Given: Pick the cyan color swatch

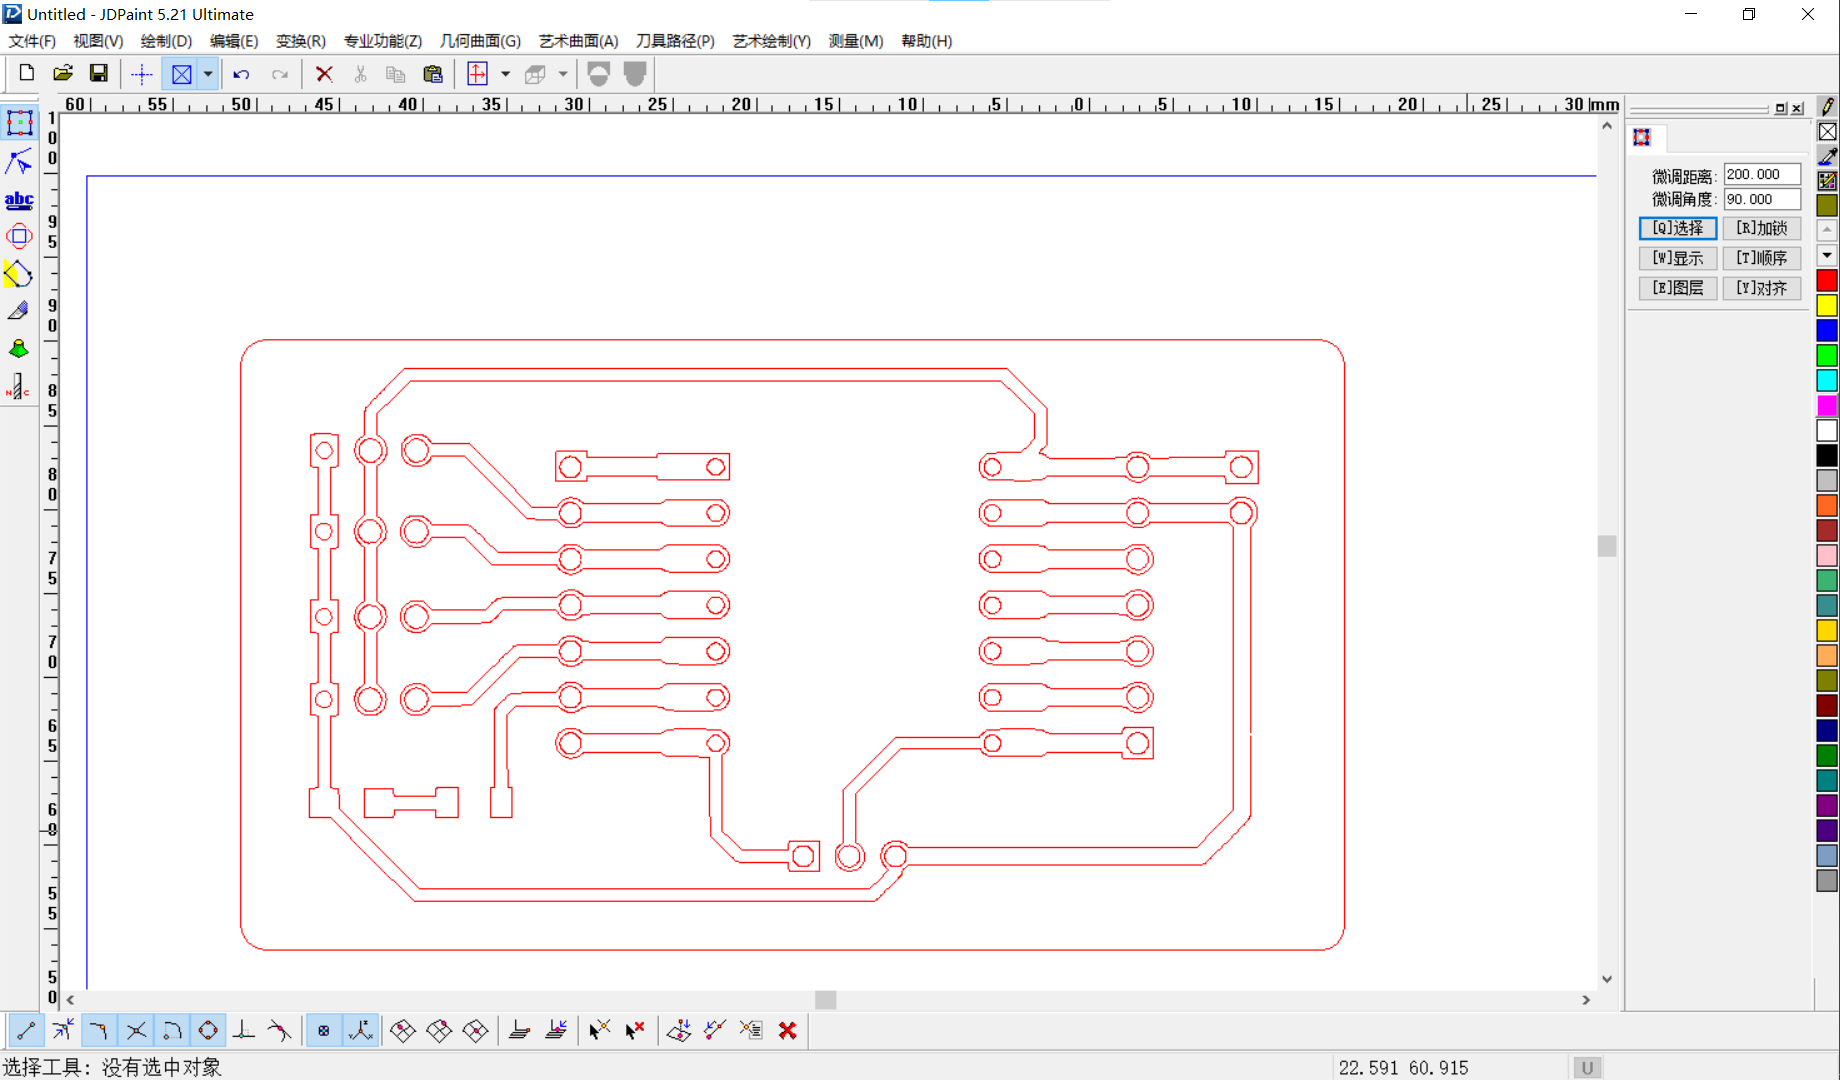Looking at the screenshot, I should [1827, 381].
